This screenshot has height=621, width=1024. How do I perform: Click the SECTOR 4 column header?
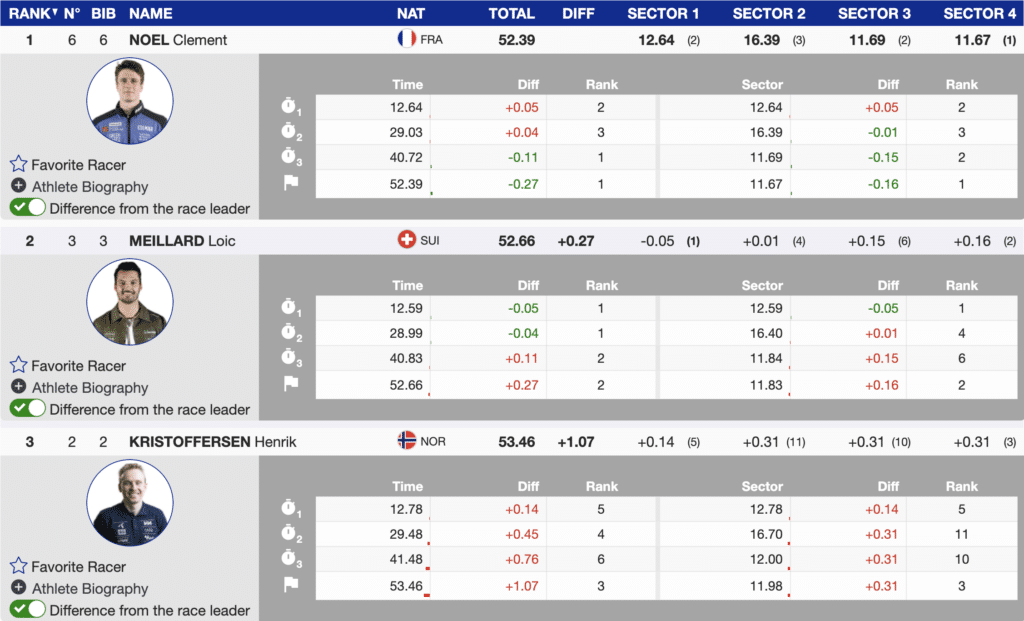(979, 14)
